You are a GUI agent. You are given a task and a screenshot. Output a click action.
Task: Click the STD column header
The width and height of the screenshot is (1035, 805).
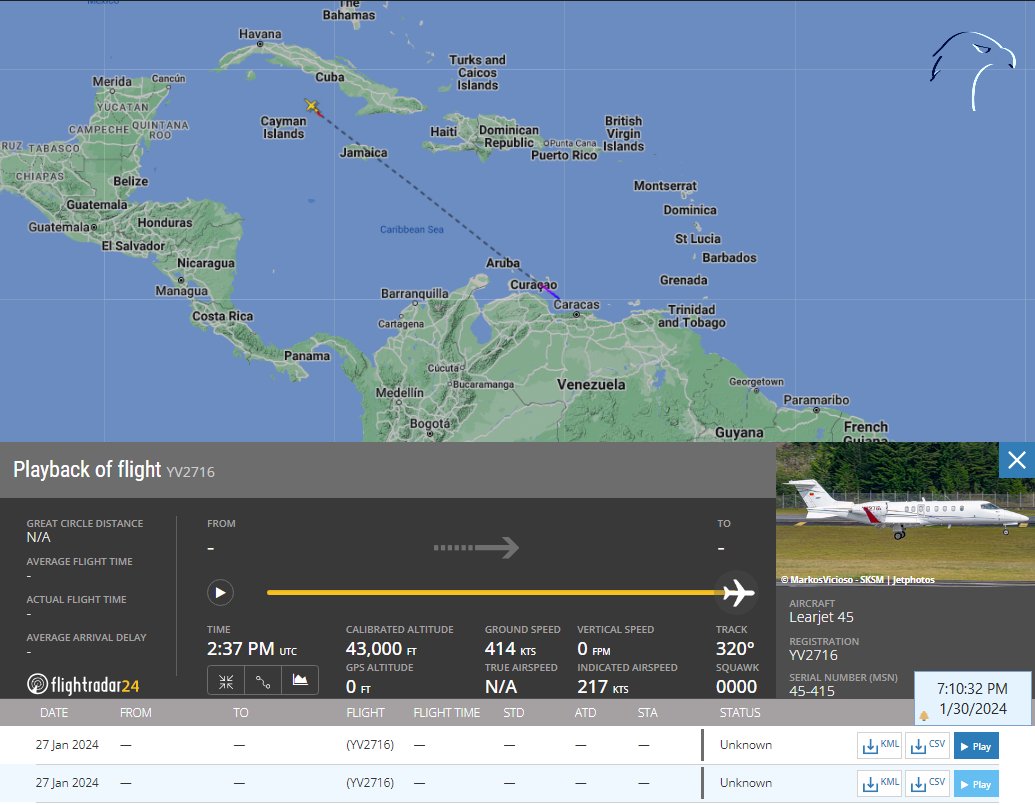(x=514, y=713)
